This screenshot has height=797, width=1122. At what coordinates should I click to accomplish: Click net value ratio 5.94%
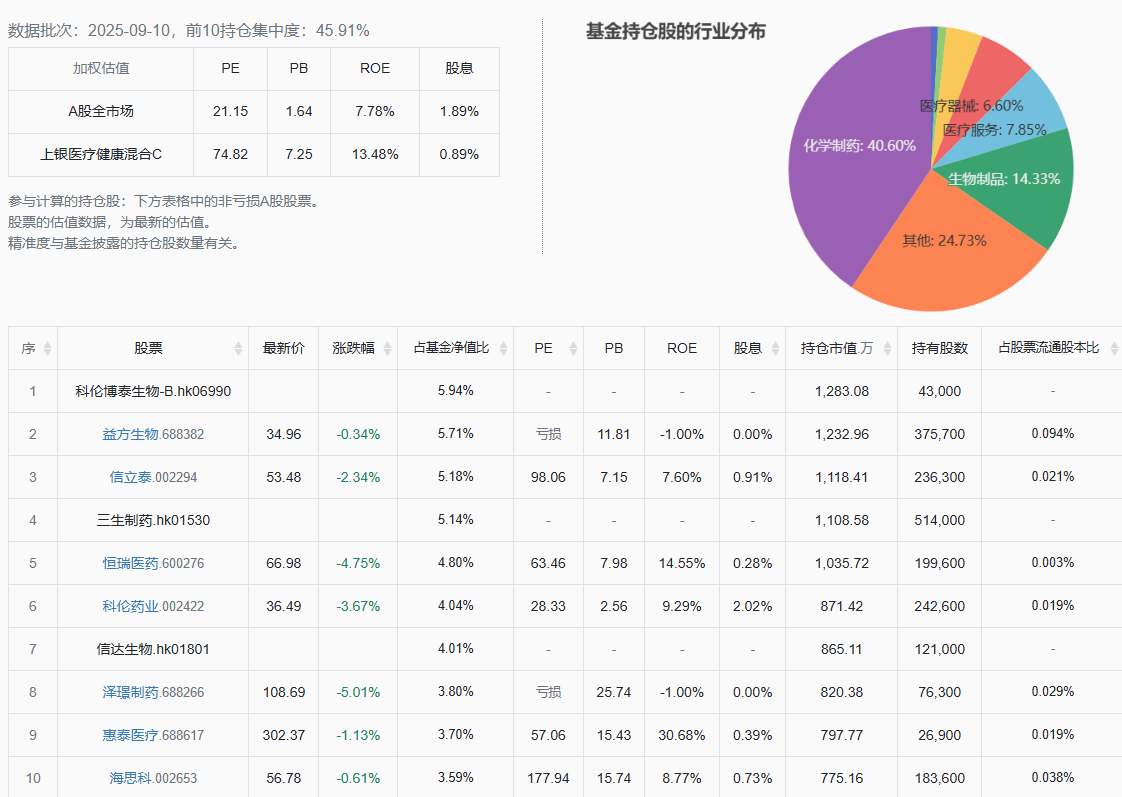pyautogui.click(x=456, y=391)
